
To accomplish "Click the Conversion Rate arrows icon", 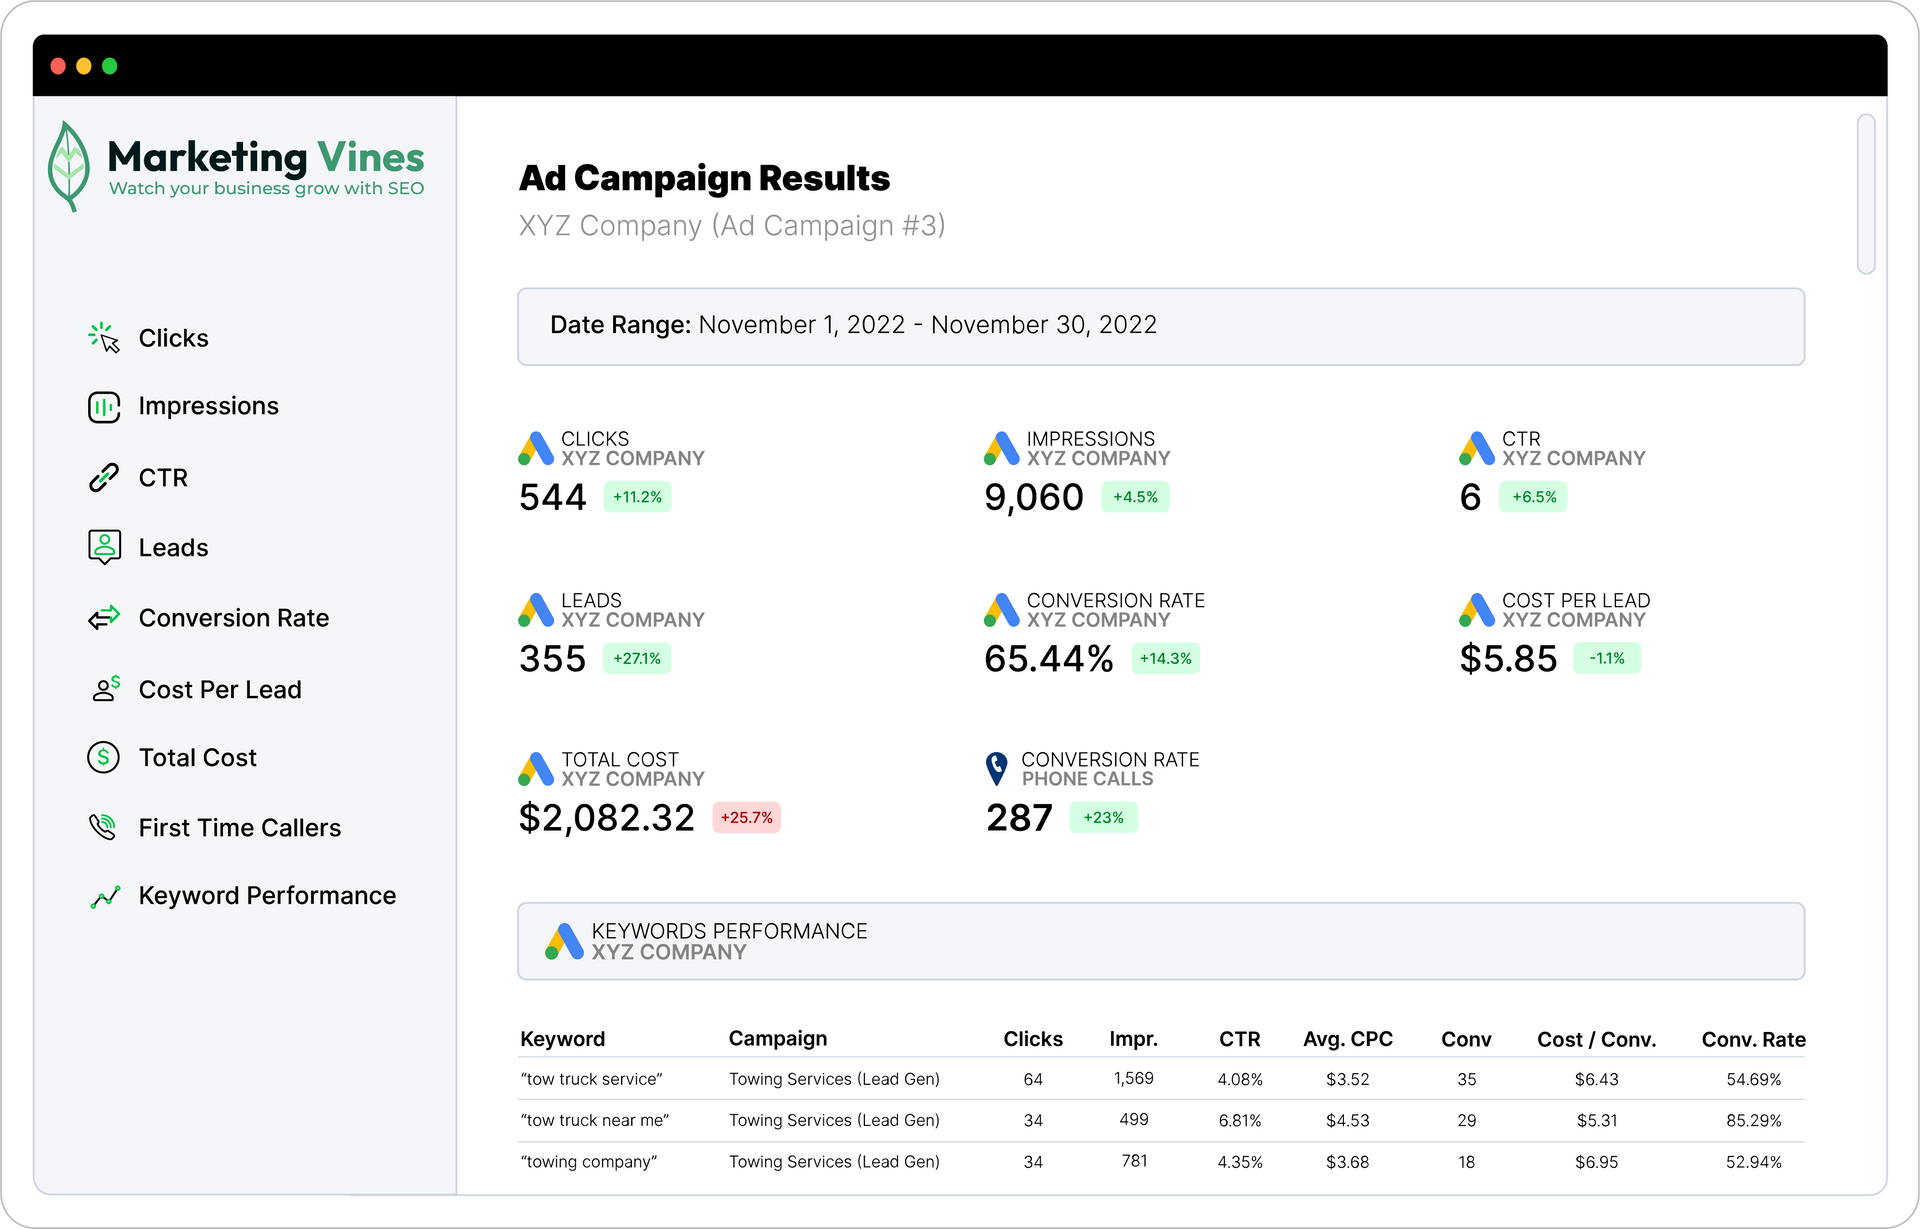I will point(103,618).
